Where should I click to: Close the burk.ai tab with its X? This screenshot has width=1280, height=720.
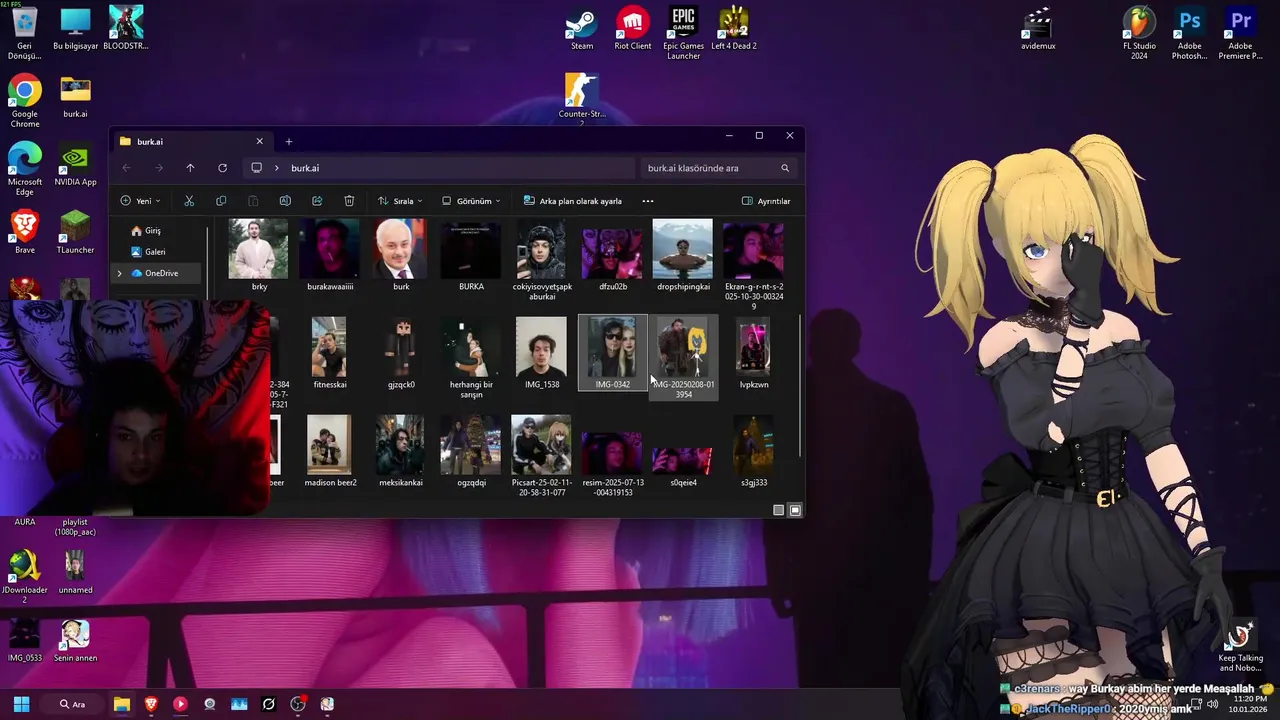click(x=260, y=141)
